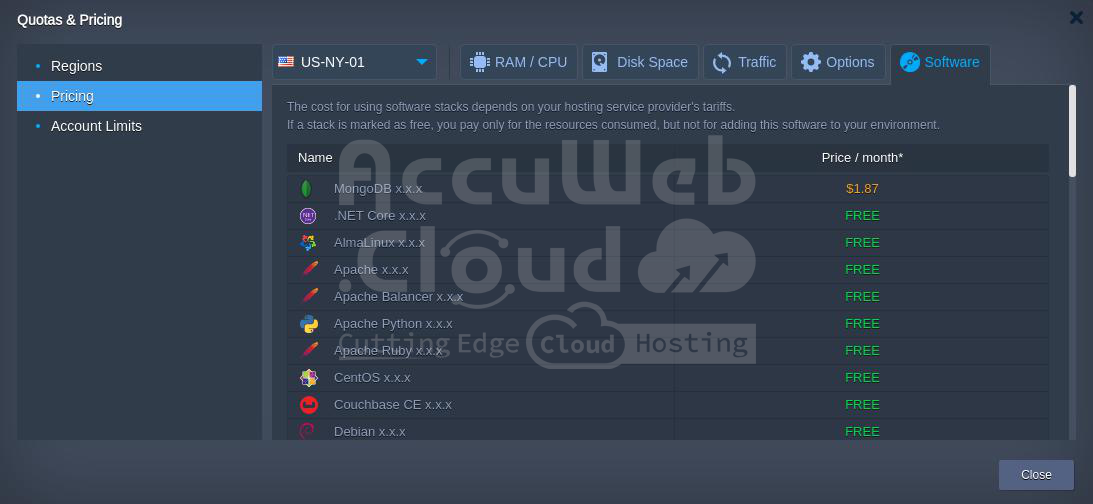The image size is (1093, 504).
Task: Select Account Limits in the sidebar
Action: 96,126
